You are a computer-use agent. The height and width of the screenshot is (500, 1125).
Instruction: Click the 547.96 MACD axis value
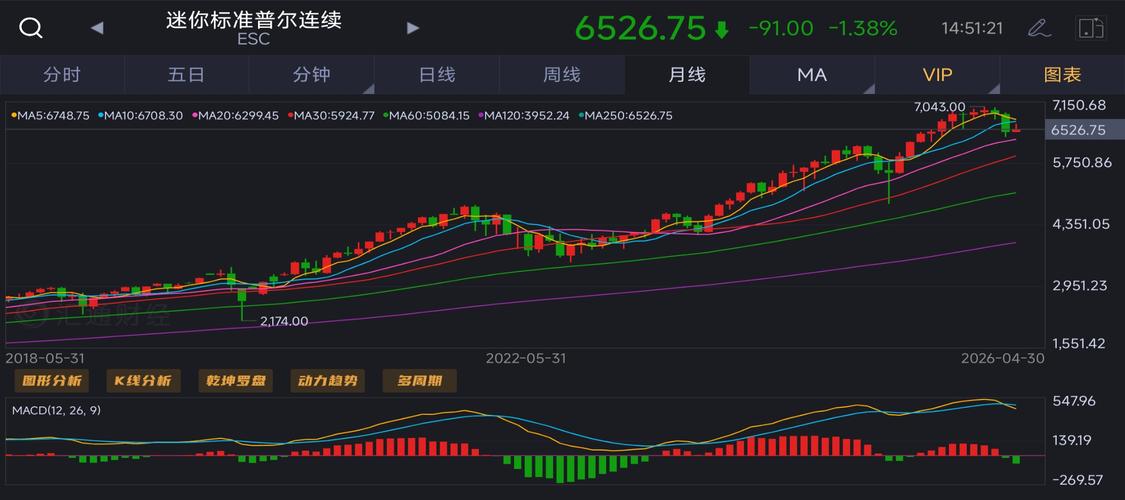pyautogui.click(x=1075, y=401)
